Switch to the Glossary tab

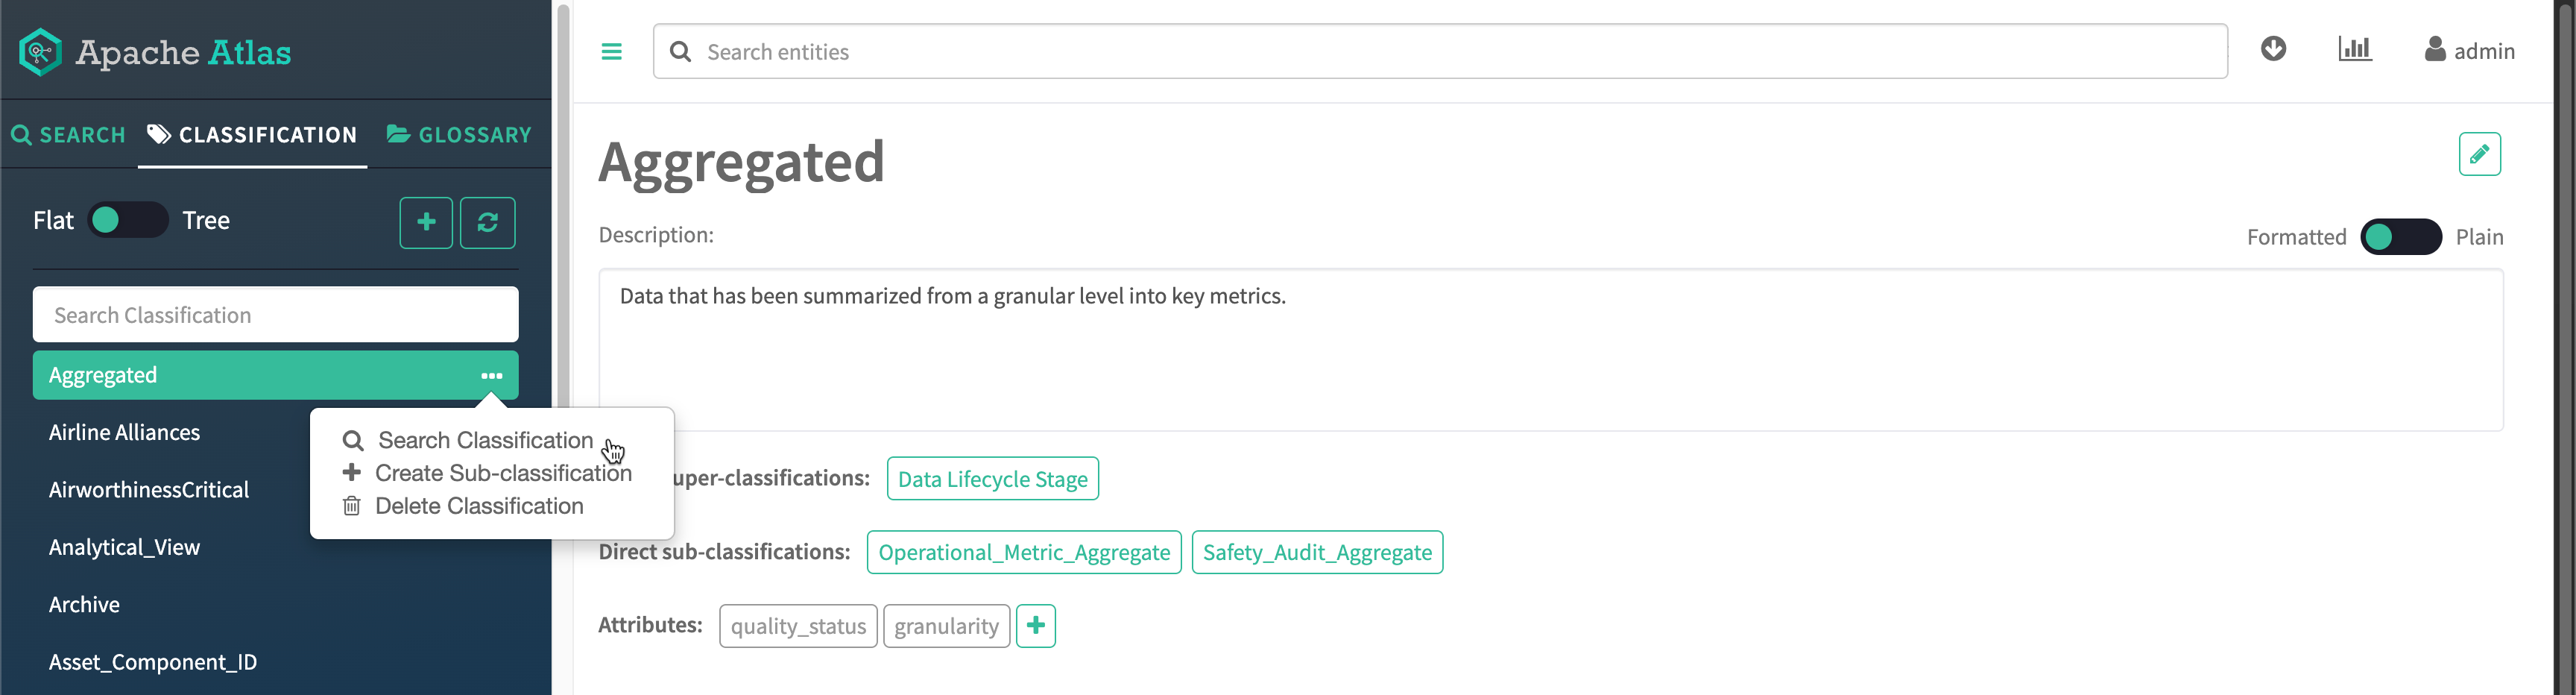point(459,135)
